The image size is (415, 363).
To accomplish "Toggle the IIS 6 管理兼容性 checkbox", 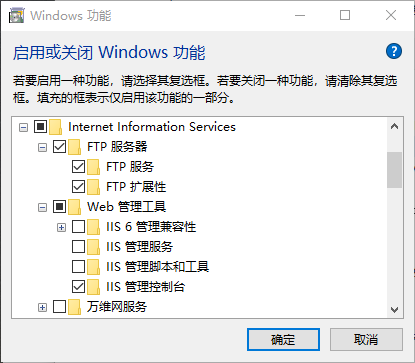I will click(78, 227).
